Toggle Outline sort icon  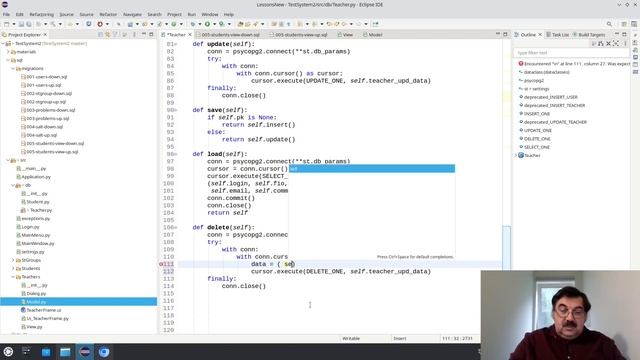click(x=601, y=43)
